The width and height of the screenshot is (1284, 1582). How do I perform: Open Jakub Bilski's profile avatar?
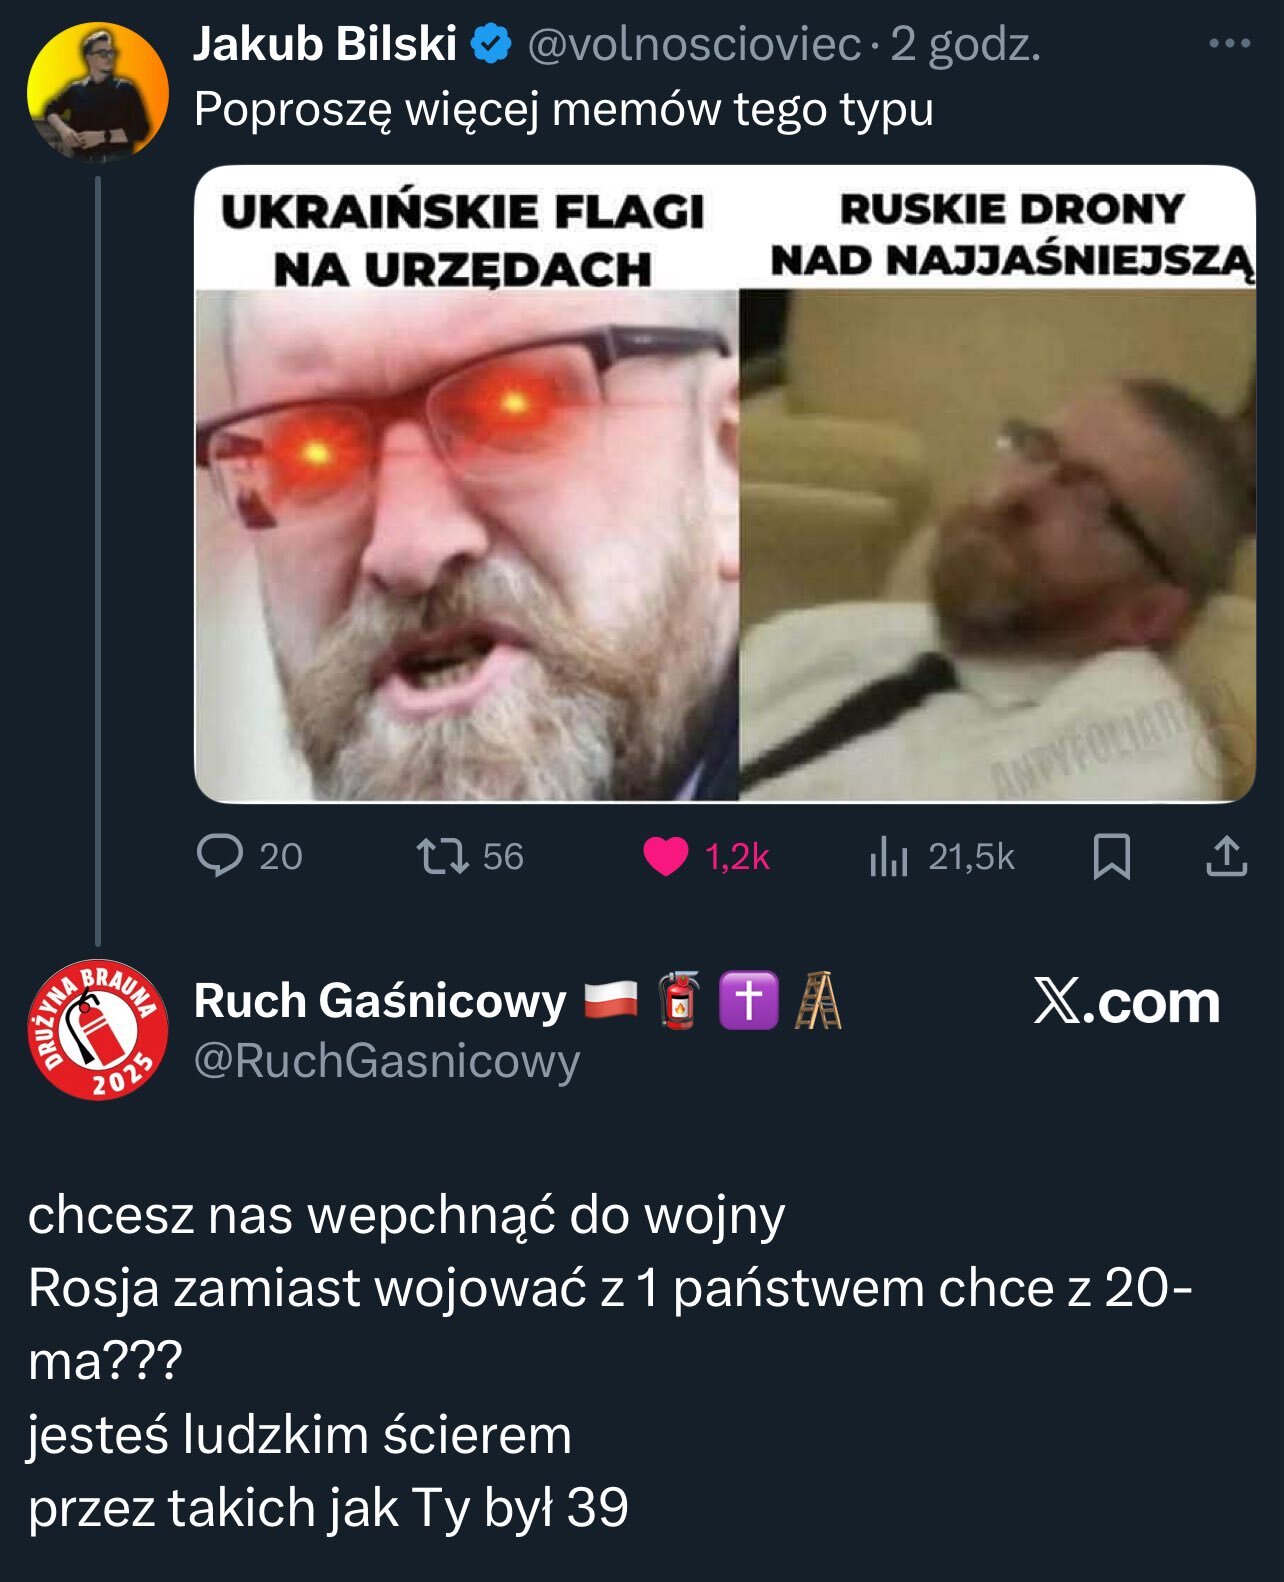pyautogui.click(x=97, y=92)
